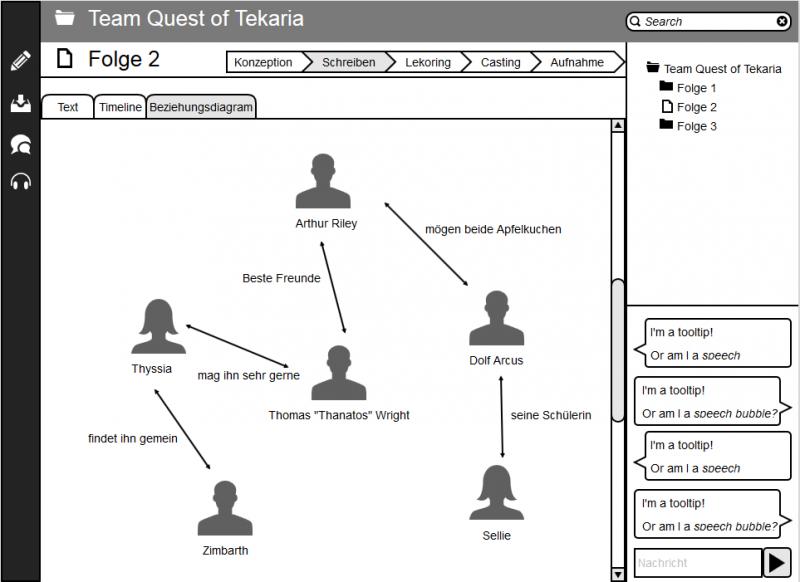This screenshot has width=800, height=582.
Task: Jump to the Aufnahme workflow step
Action: point(577,62)
